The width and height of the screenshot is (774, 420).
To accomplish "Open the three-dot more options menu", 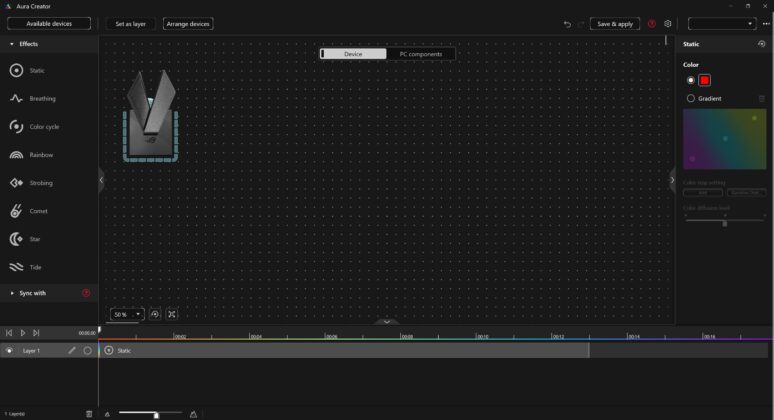I will pyautogui.click(x=766, y=24).
